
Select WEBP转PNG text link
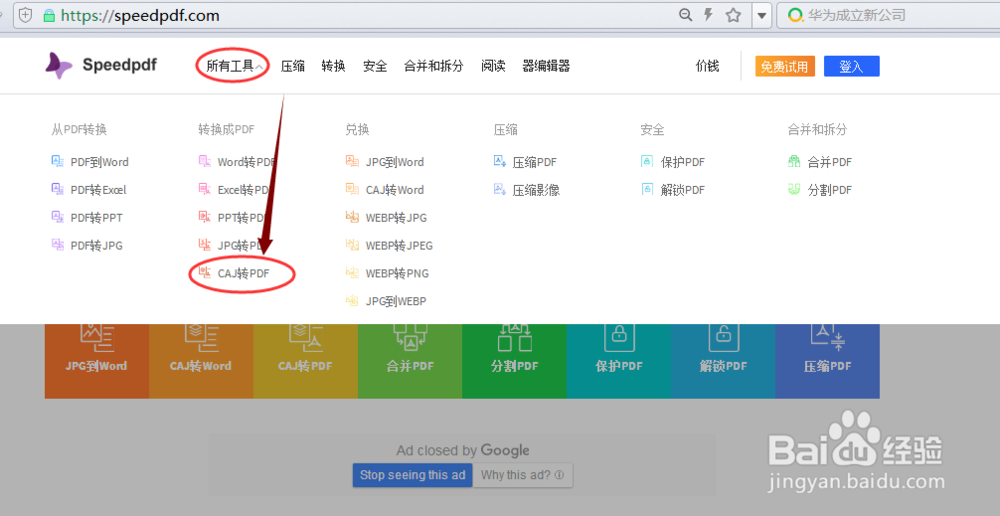[397, 274]
